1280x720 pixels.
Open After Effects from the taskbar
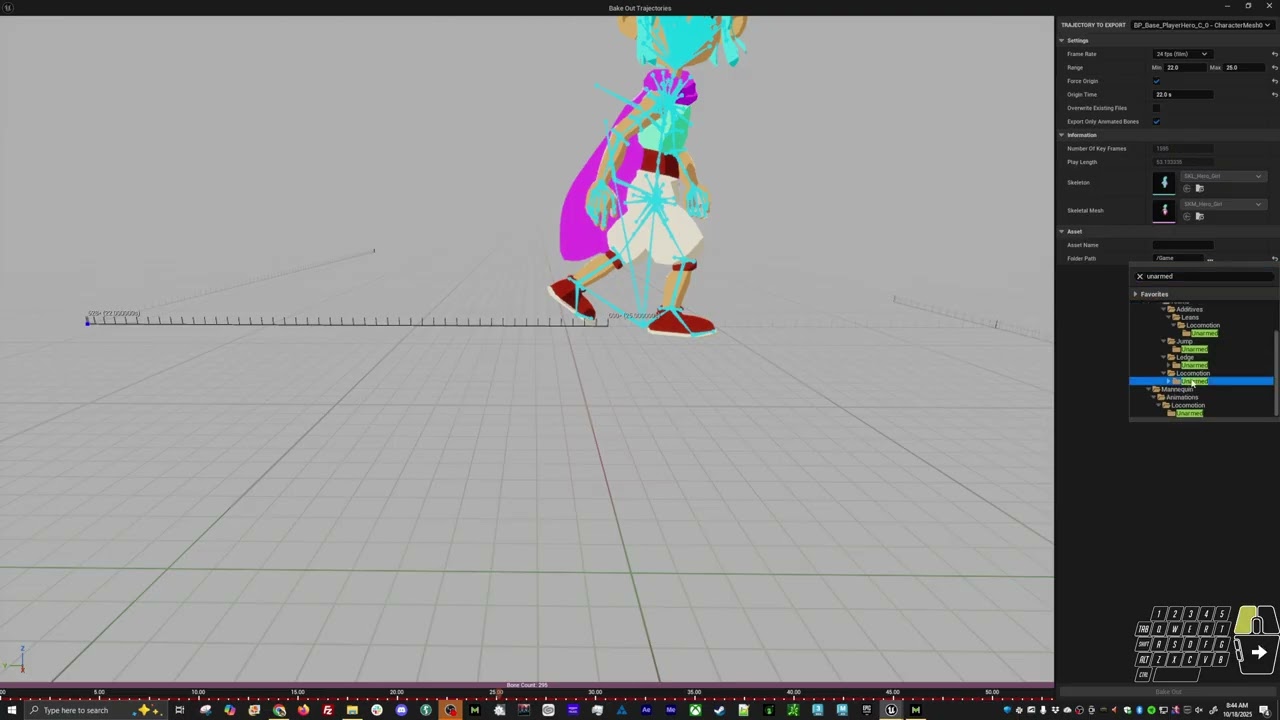click(x=646, y=710)
